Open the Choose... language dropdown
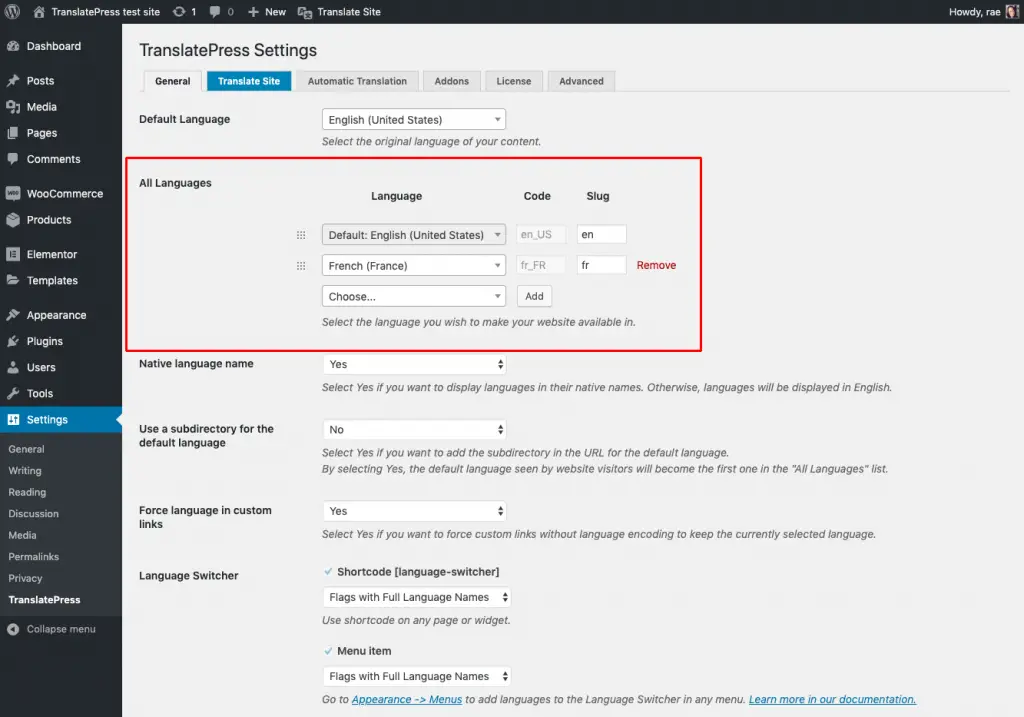Image resolution: width=1024 pixels, height=717 pixels. (414, 296)
